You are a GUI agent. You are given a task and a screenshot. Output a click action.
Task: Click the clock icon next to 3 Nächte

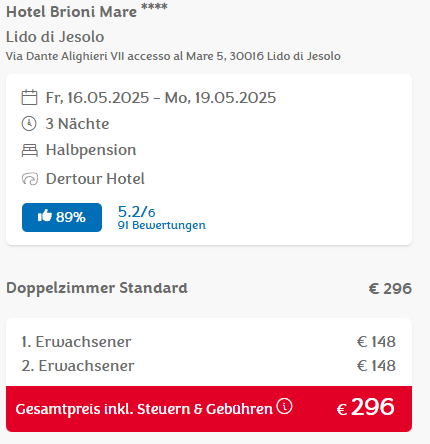pyautogui.click(x=29, y=124)
